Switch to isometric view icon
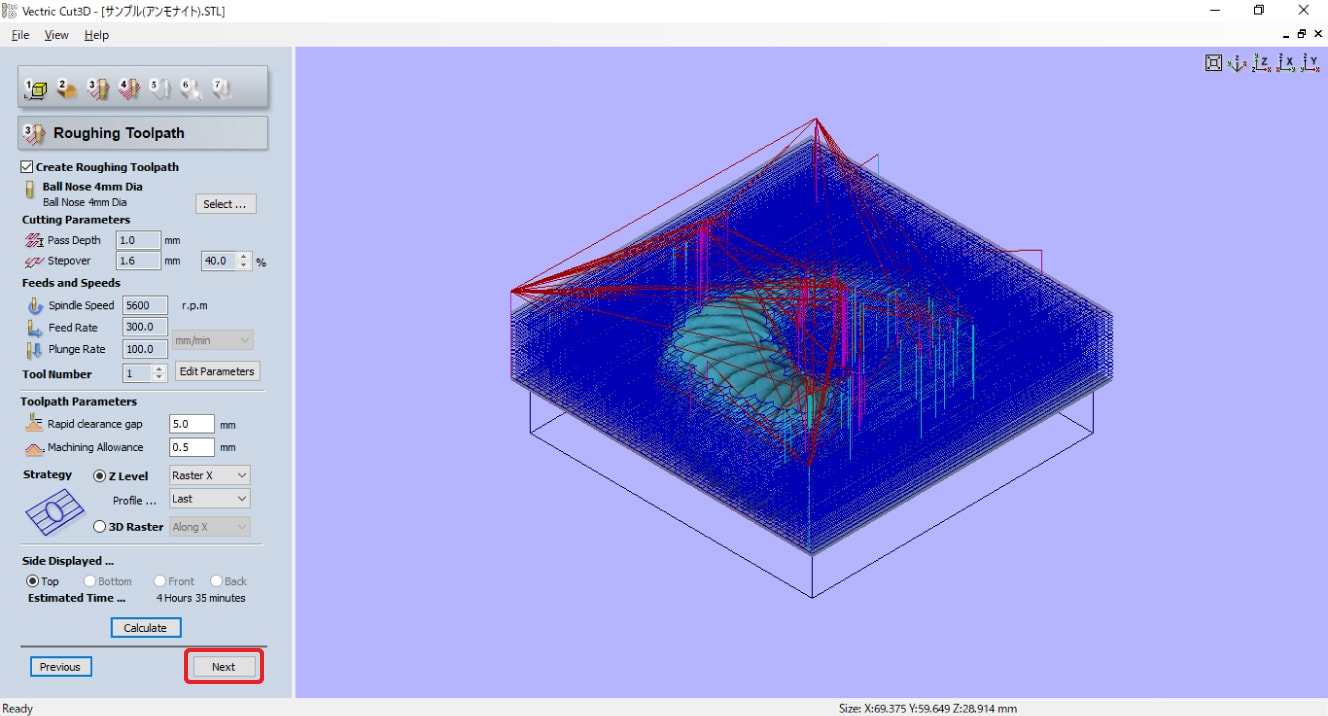This screenshot has height=716, width=1328. click(x=1237, y=63)
